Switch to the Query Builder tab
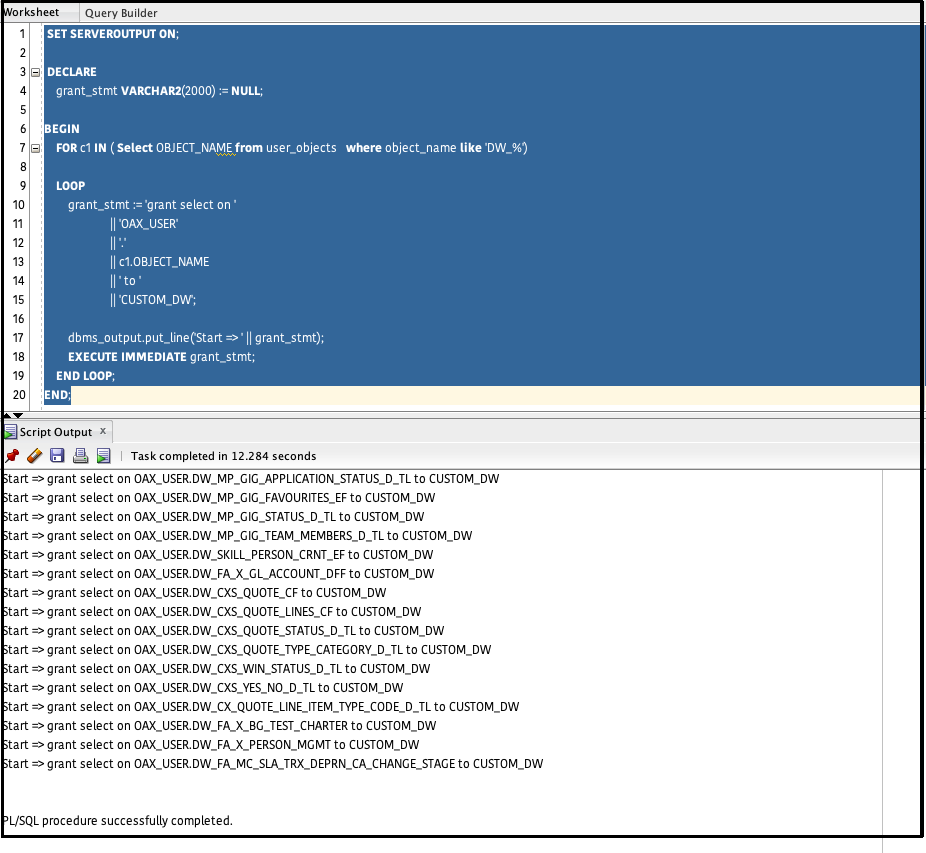The image size is (926, 853). coord(121,13)
